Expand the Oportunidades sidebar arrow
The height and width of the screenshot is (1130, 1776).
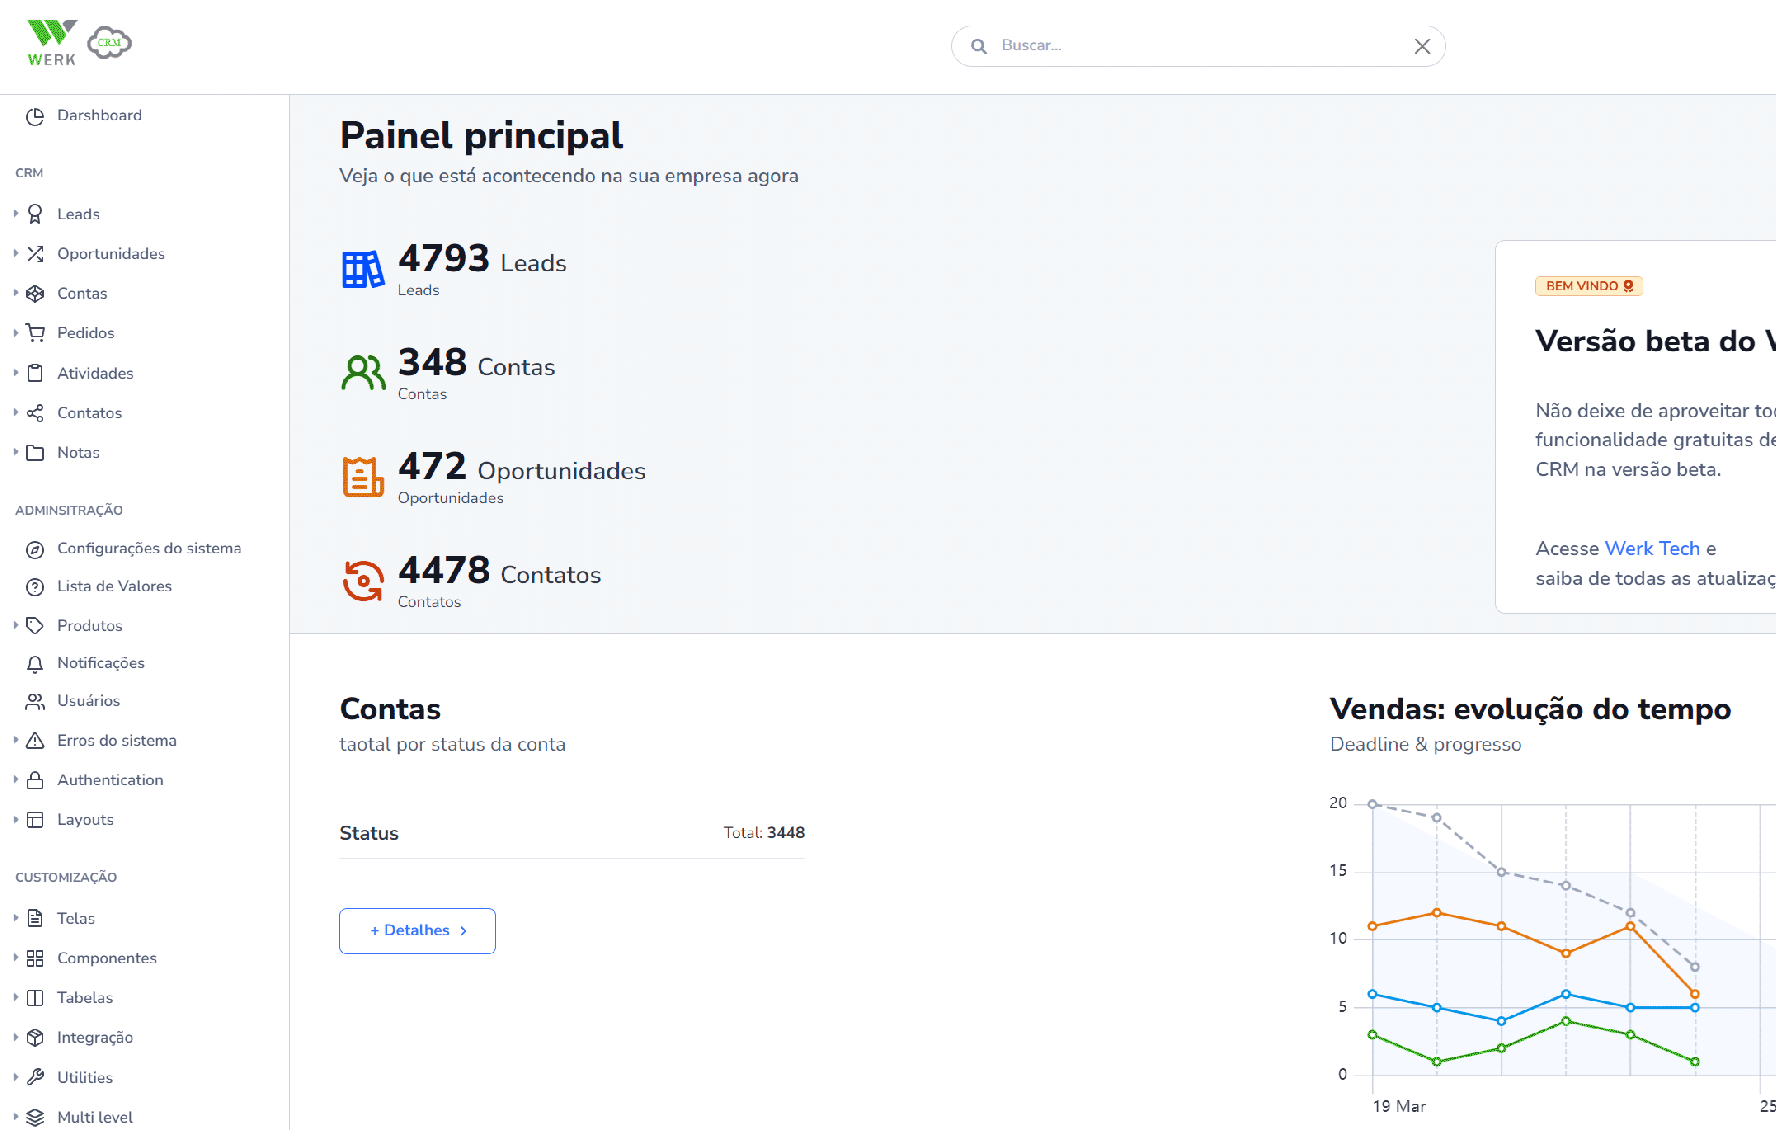coord(16,254)
